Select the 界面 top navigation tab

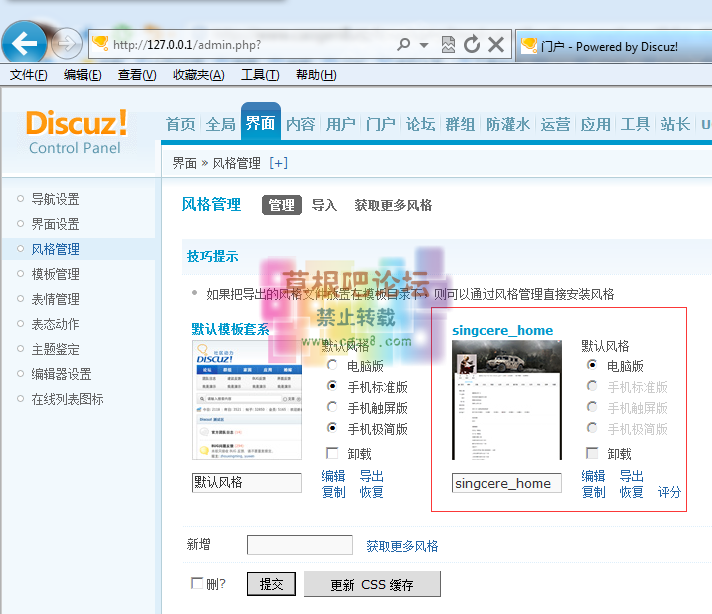point(261,123)
